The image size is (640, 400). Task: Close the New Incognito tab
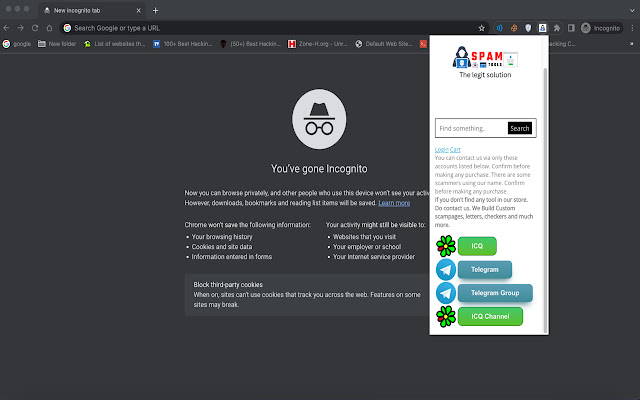(138, 10)
